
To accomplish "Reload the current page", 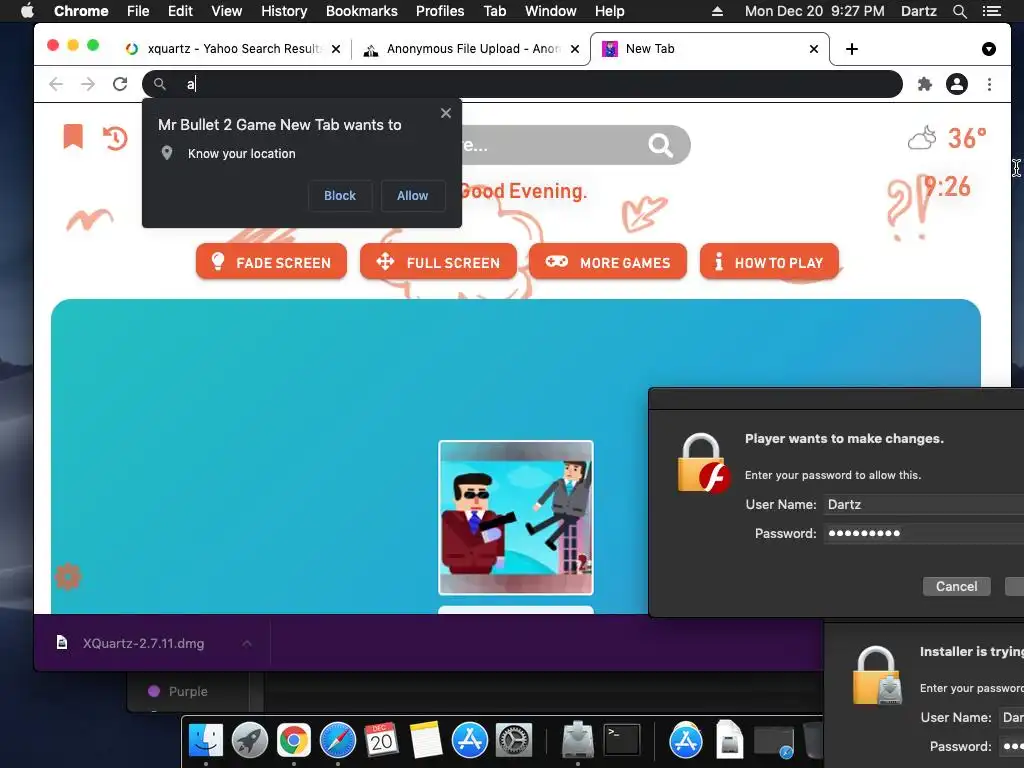I will click(120, 84).
